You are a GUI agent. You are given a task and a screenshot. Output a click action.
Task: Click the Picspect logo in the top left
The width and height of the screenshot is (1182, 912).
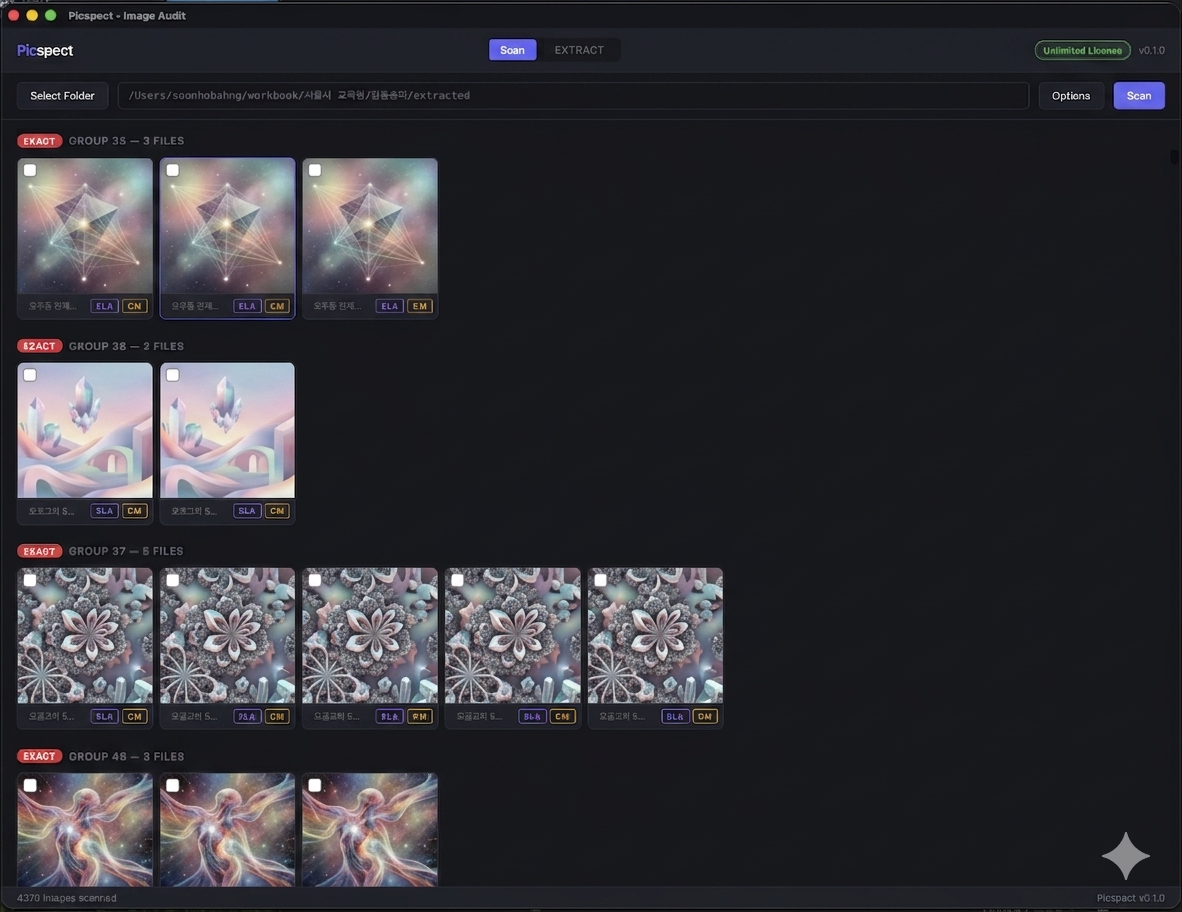tap(44, 50)
